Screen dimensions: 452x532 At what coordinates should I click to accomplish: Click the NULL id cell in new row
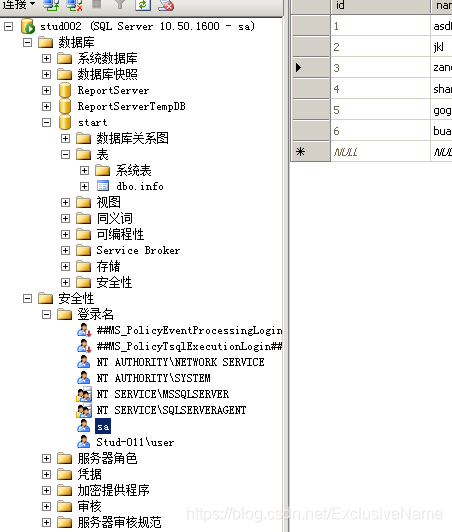380,152
